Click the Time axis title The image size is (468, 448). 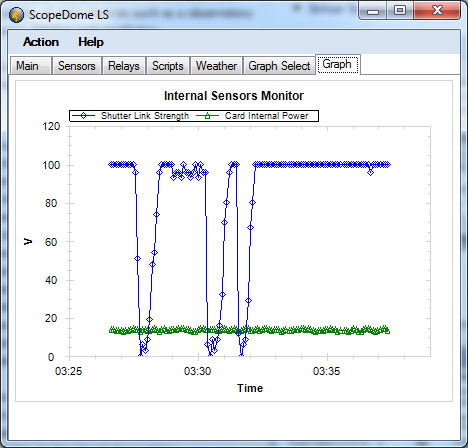coord(250,388)
